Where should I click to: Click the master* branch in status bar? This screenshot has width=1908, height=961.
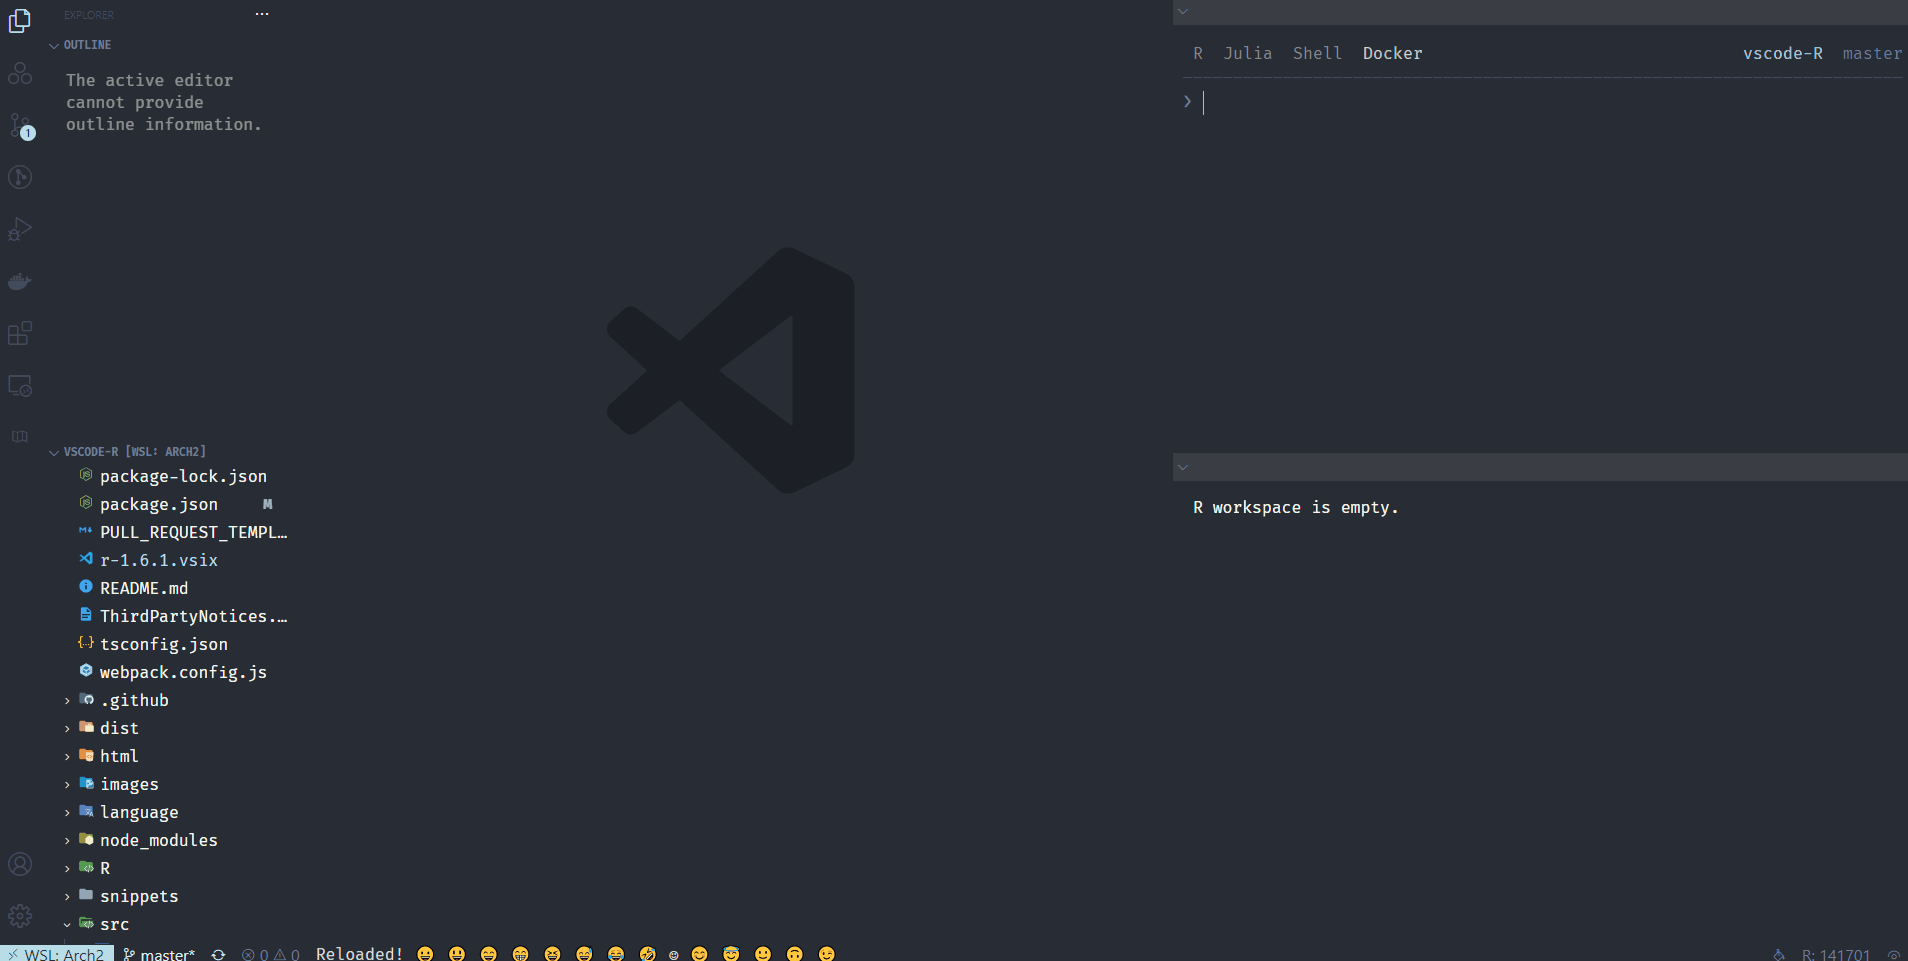pyautogui.click(x=159, y=954)
